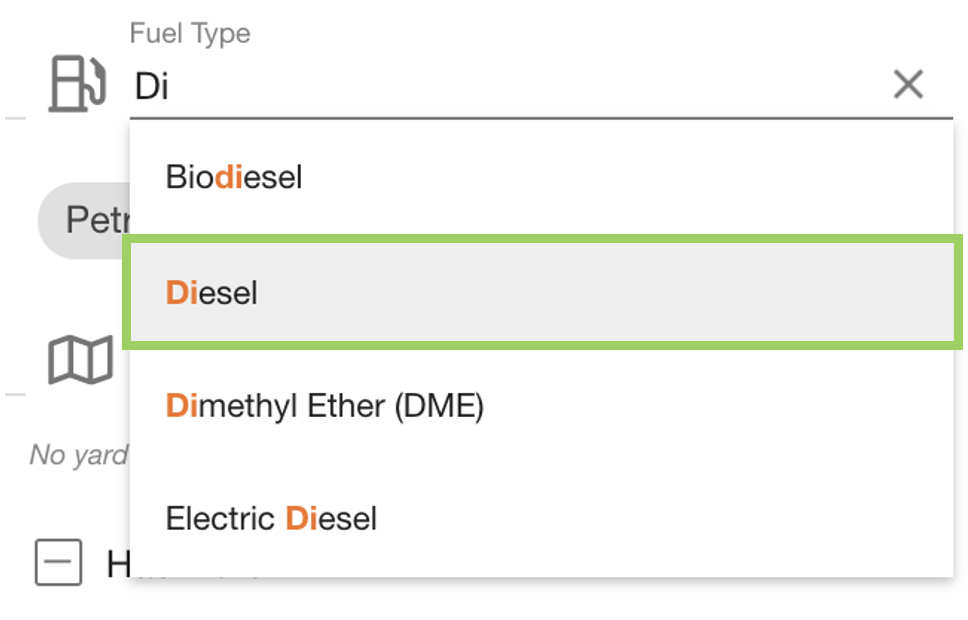The width and height of the screenshot is (968, 620).
Task: Click the orange Di in Dimethyl Ether
Action: [183, 406]
